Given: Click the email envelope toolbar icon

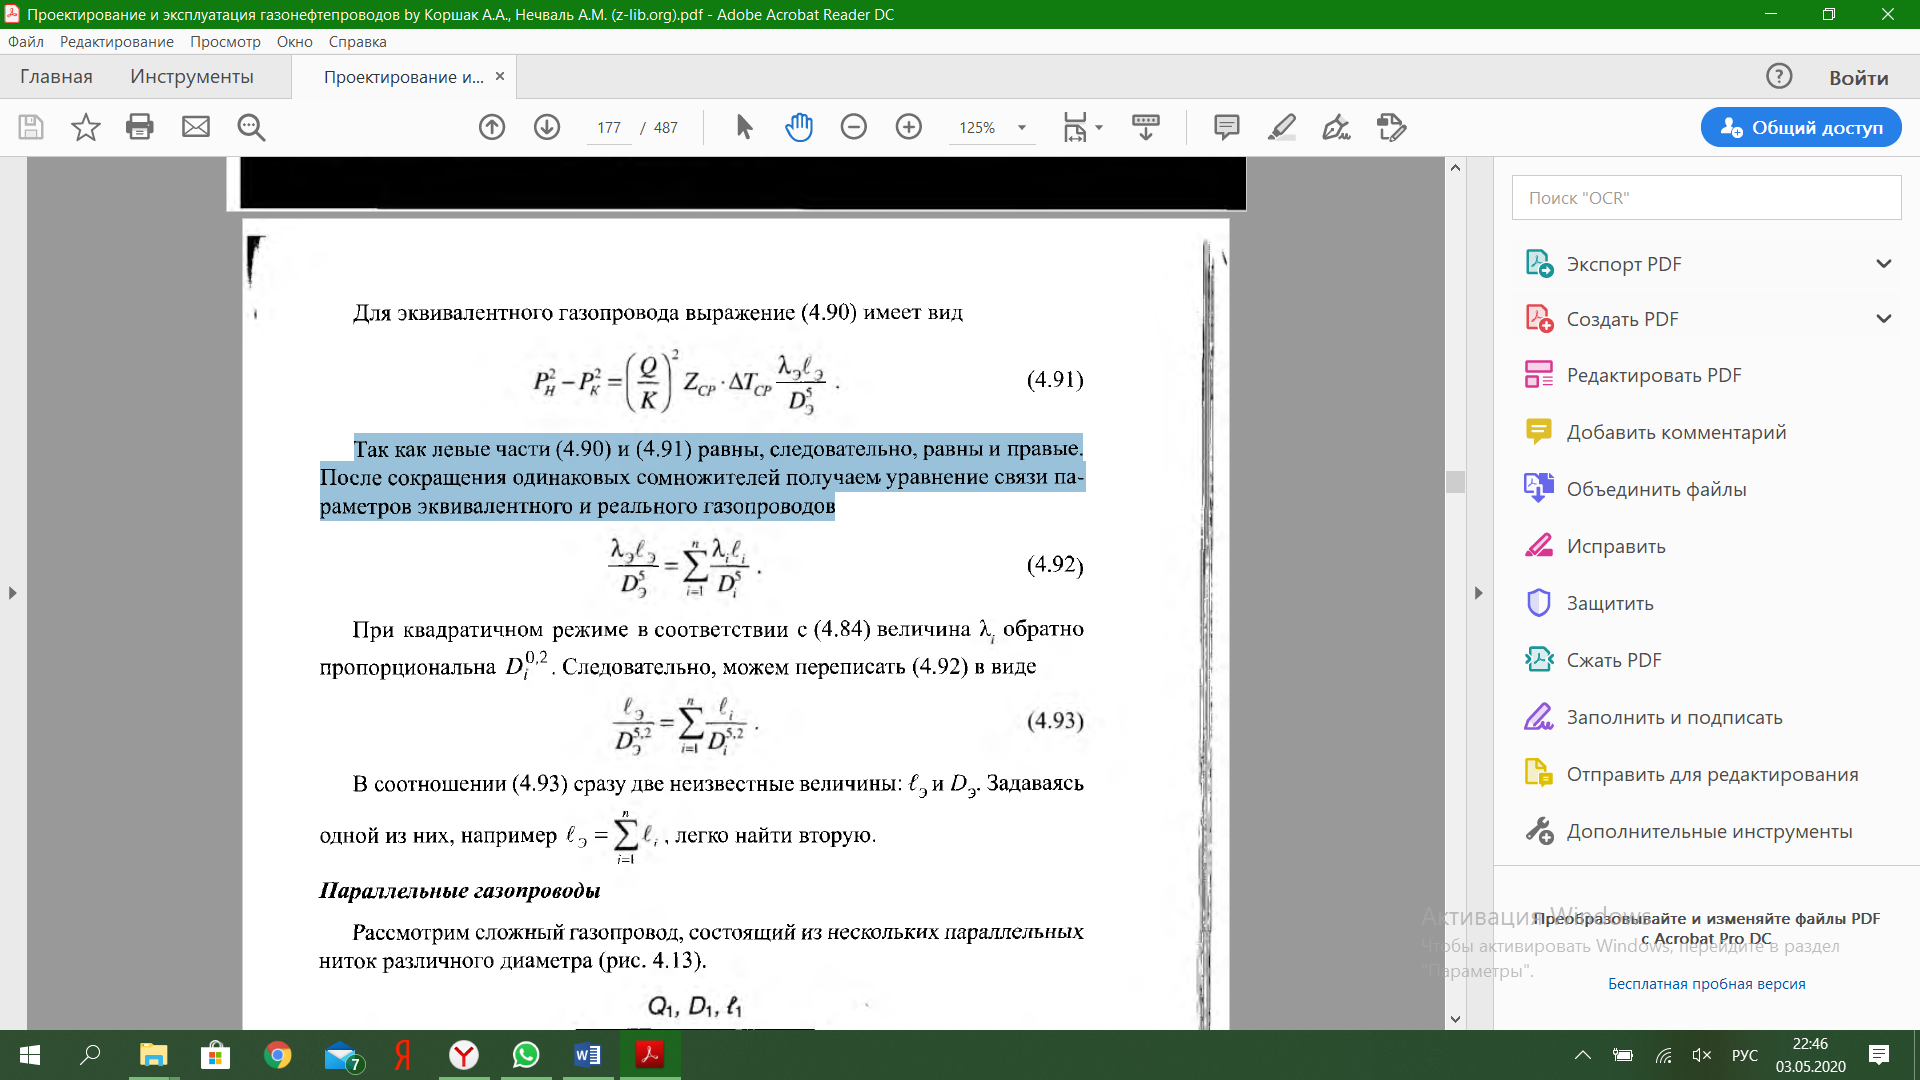Looking at the screenshot, I should [x=196, y=127].
